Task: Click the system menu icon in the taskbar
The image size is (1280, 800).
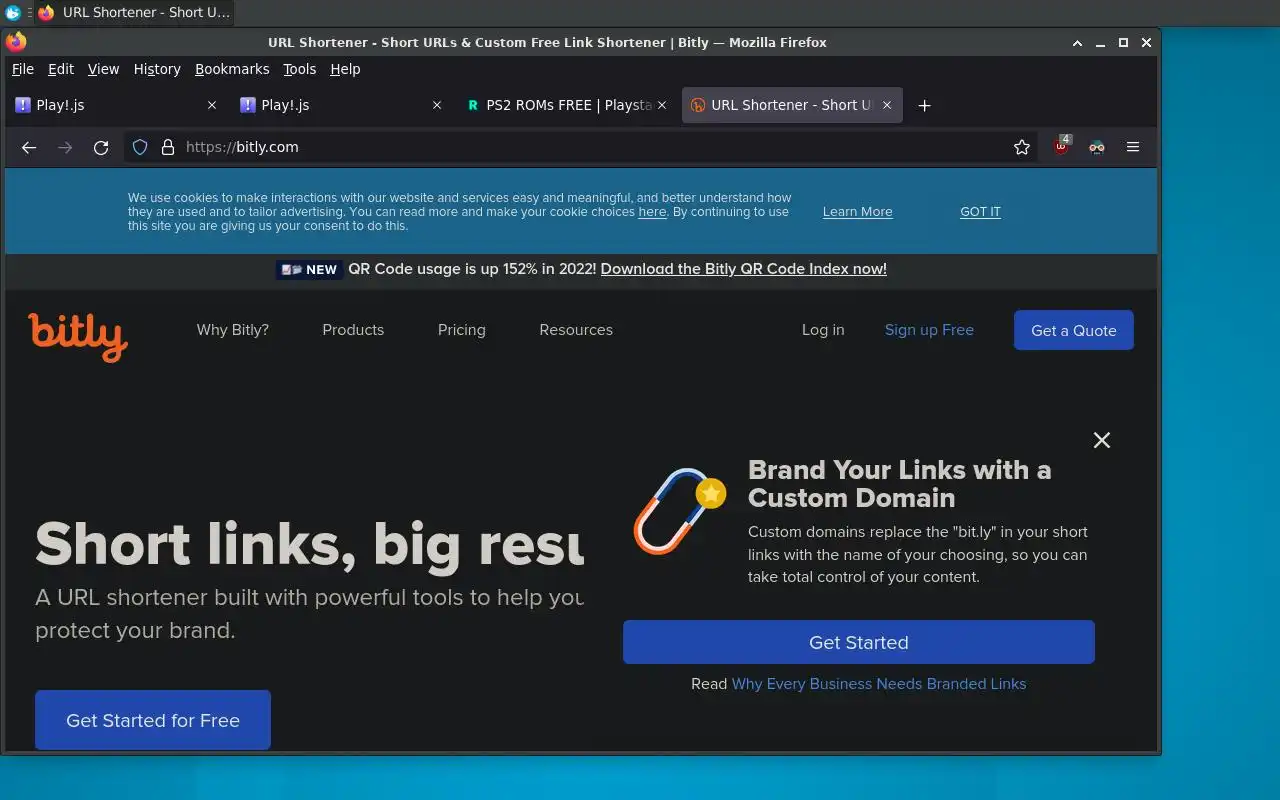Action: click(x=13, y=13)
